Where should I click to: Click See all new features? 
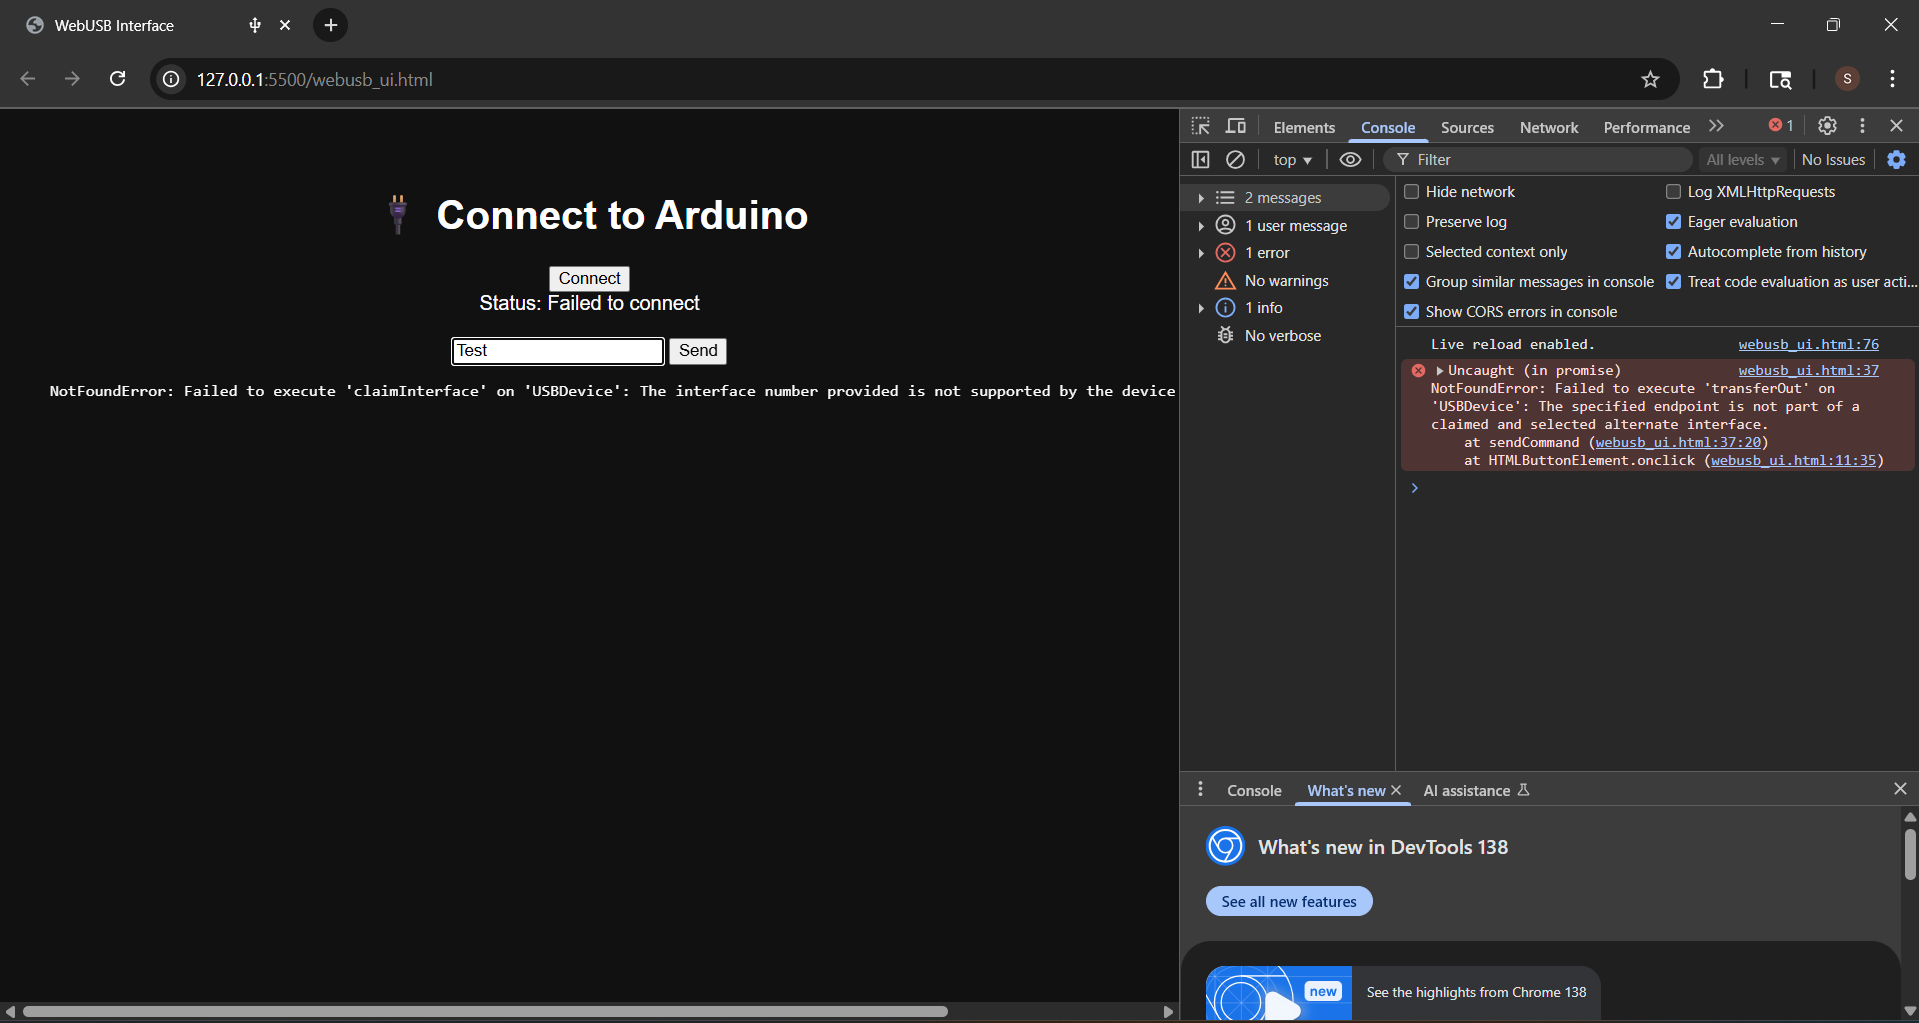click(1289, 901)
